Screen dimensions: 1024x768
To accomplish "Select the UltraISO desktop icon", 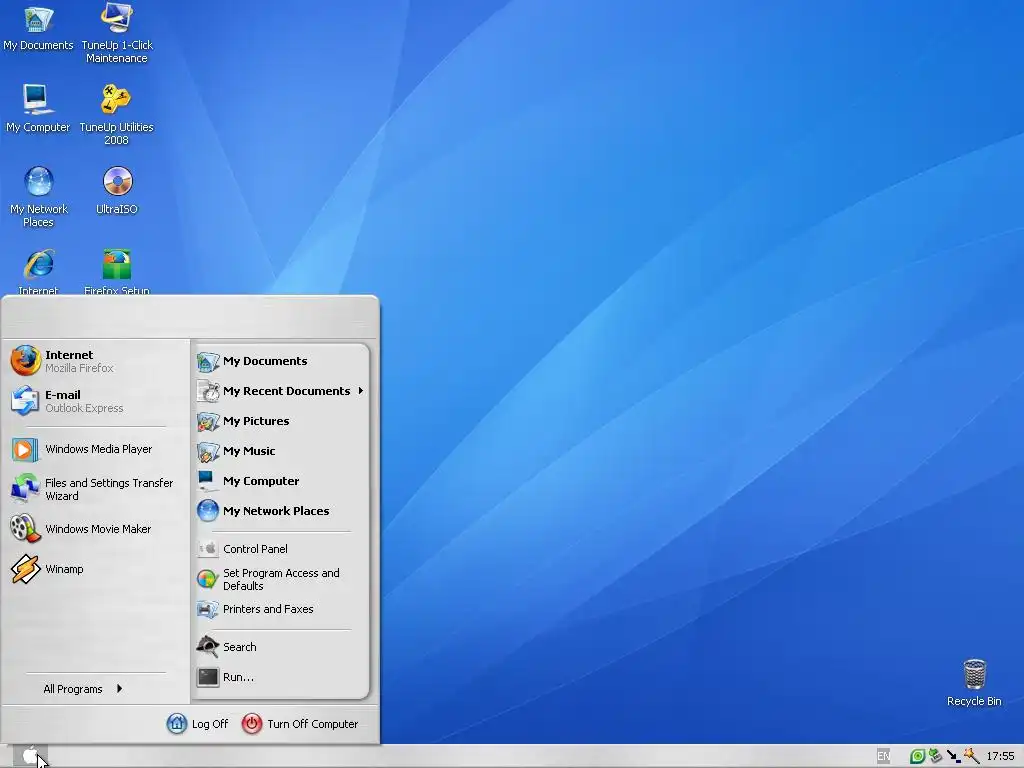I will point(117,190).
